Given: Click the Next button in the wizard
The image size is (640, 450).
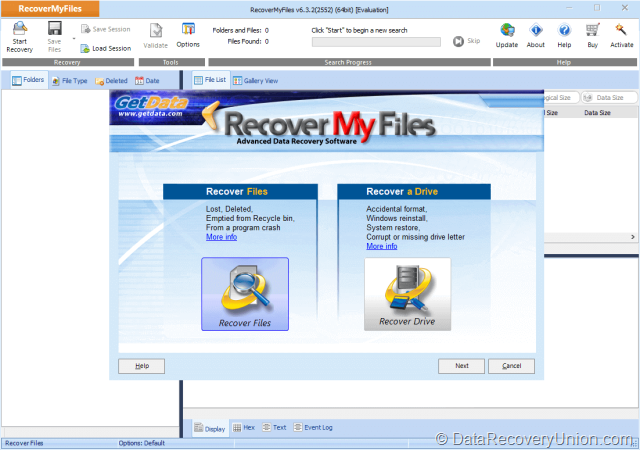Looking at the screenshot, I should [461, 366].
